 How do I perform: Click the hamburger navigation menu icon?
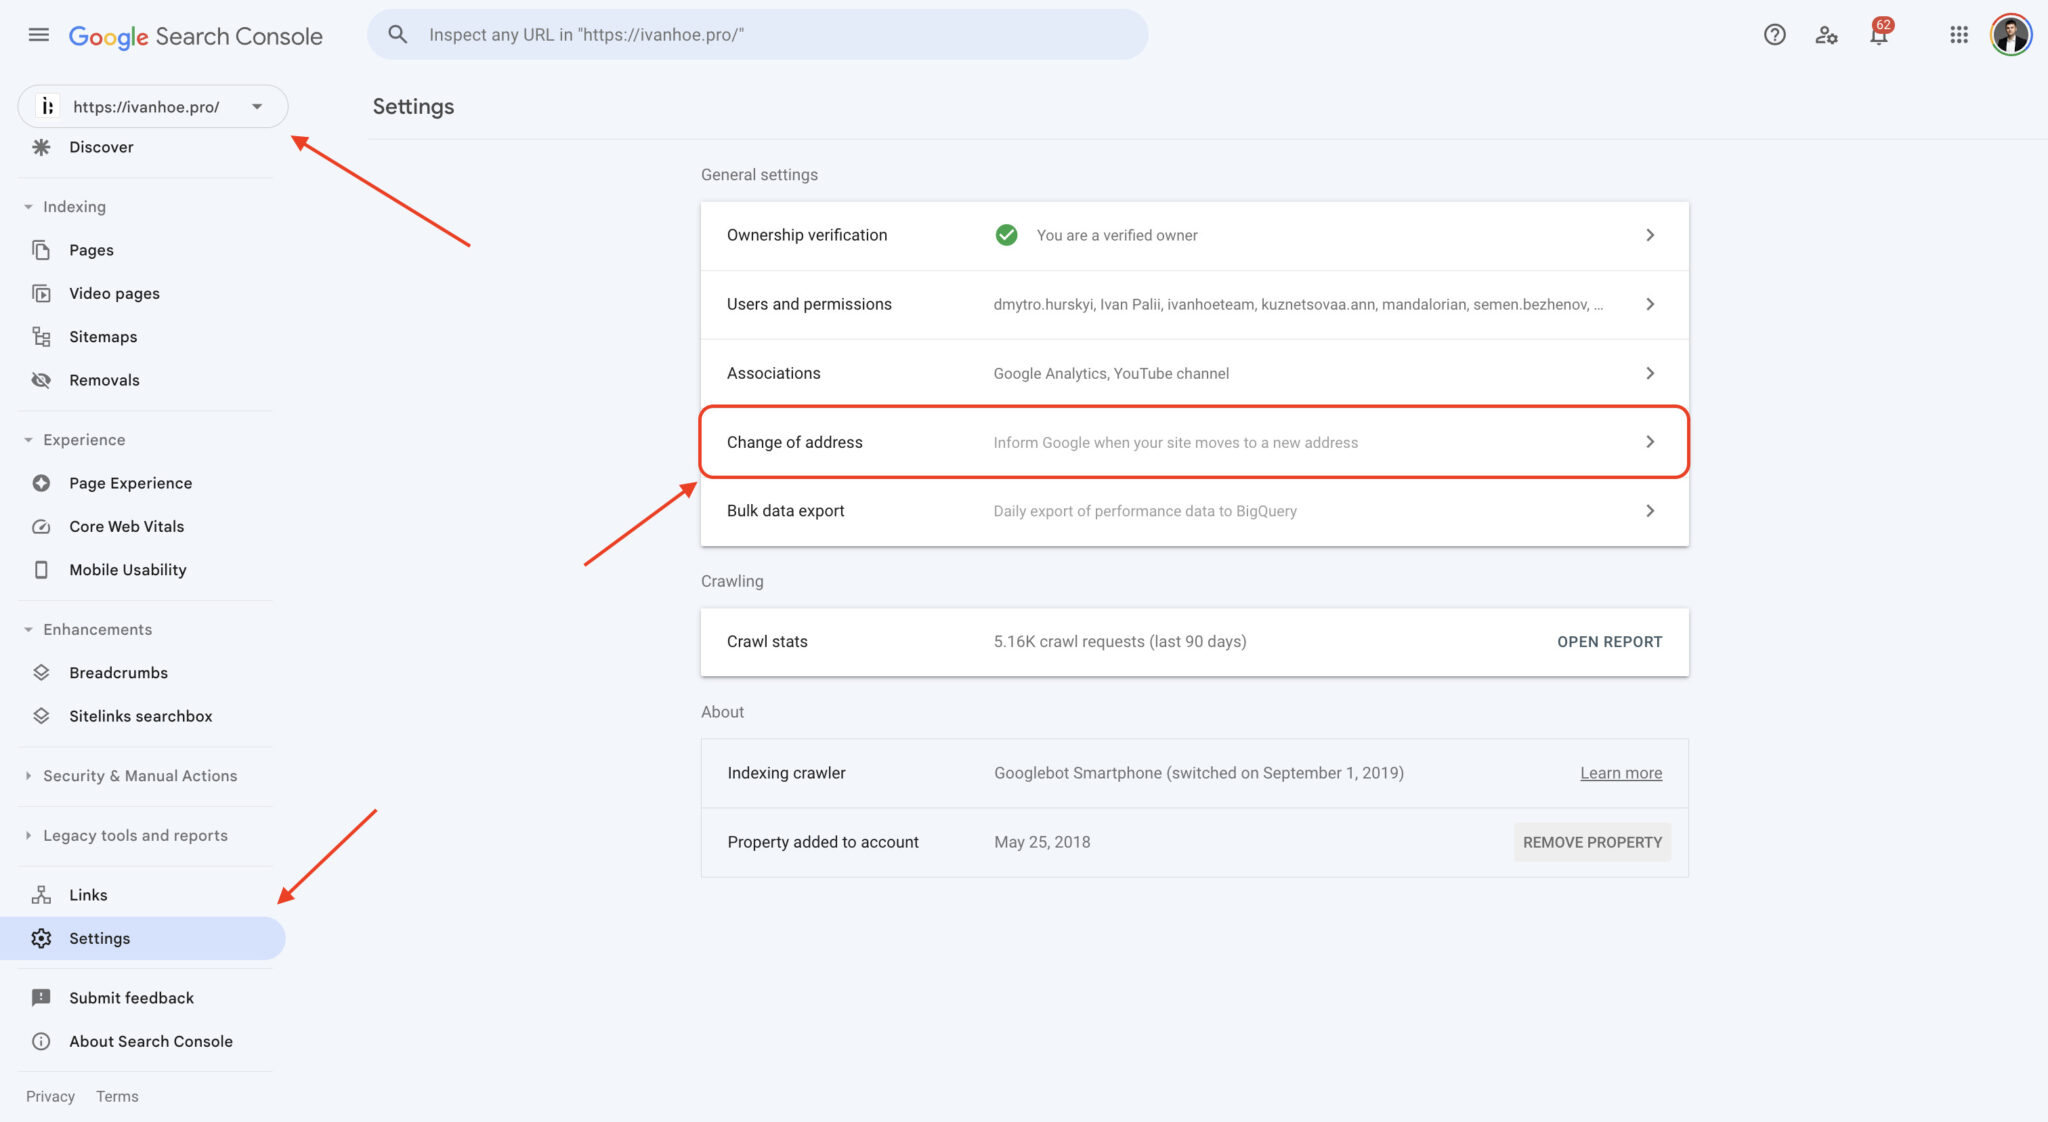pos(38,33)
